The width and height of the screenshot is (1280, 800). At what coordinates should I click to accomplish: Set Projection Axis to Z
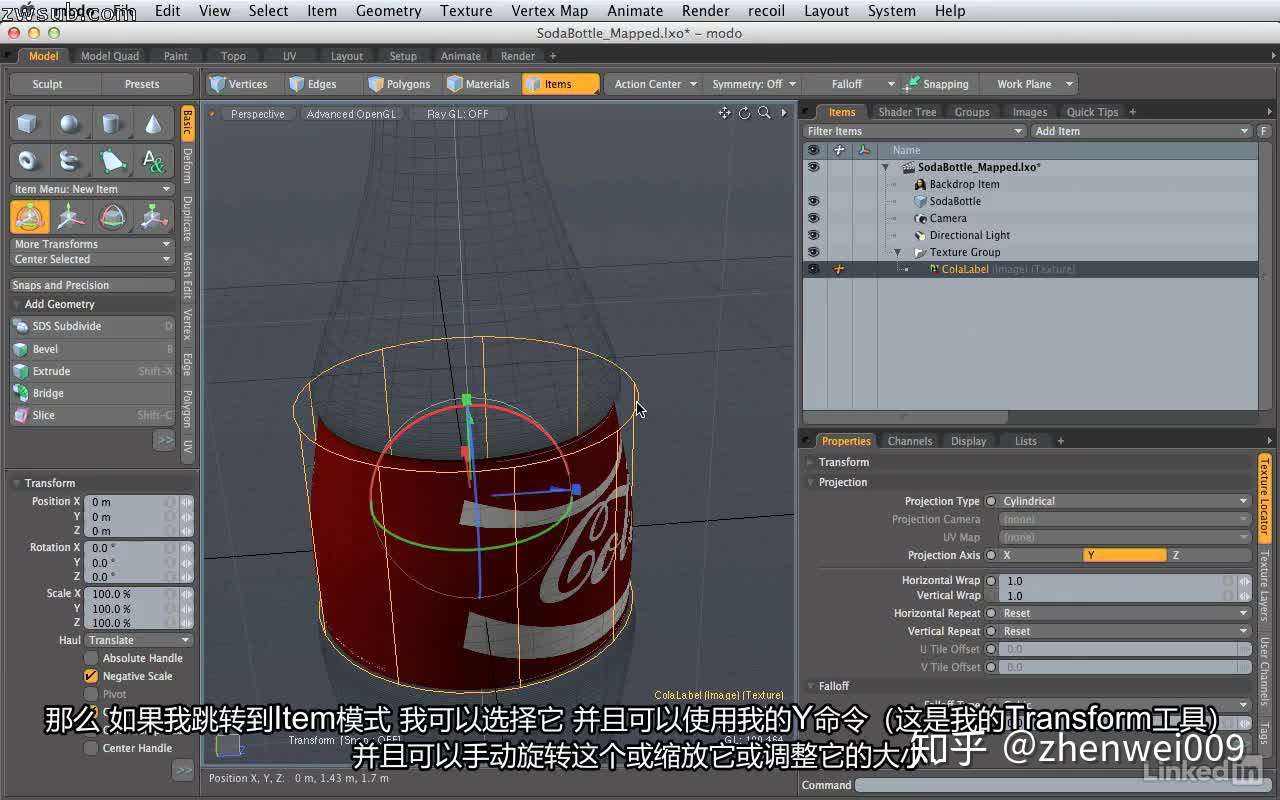pos(1210,555)
